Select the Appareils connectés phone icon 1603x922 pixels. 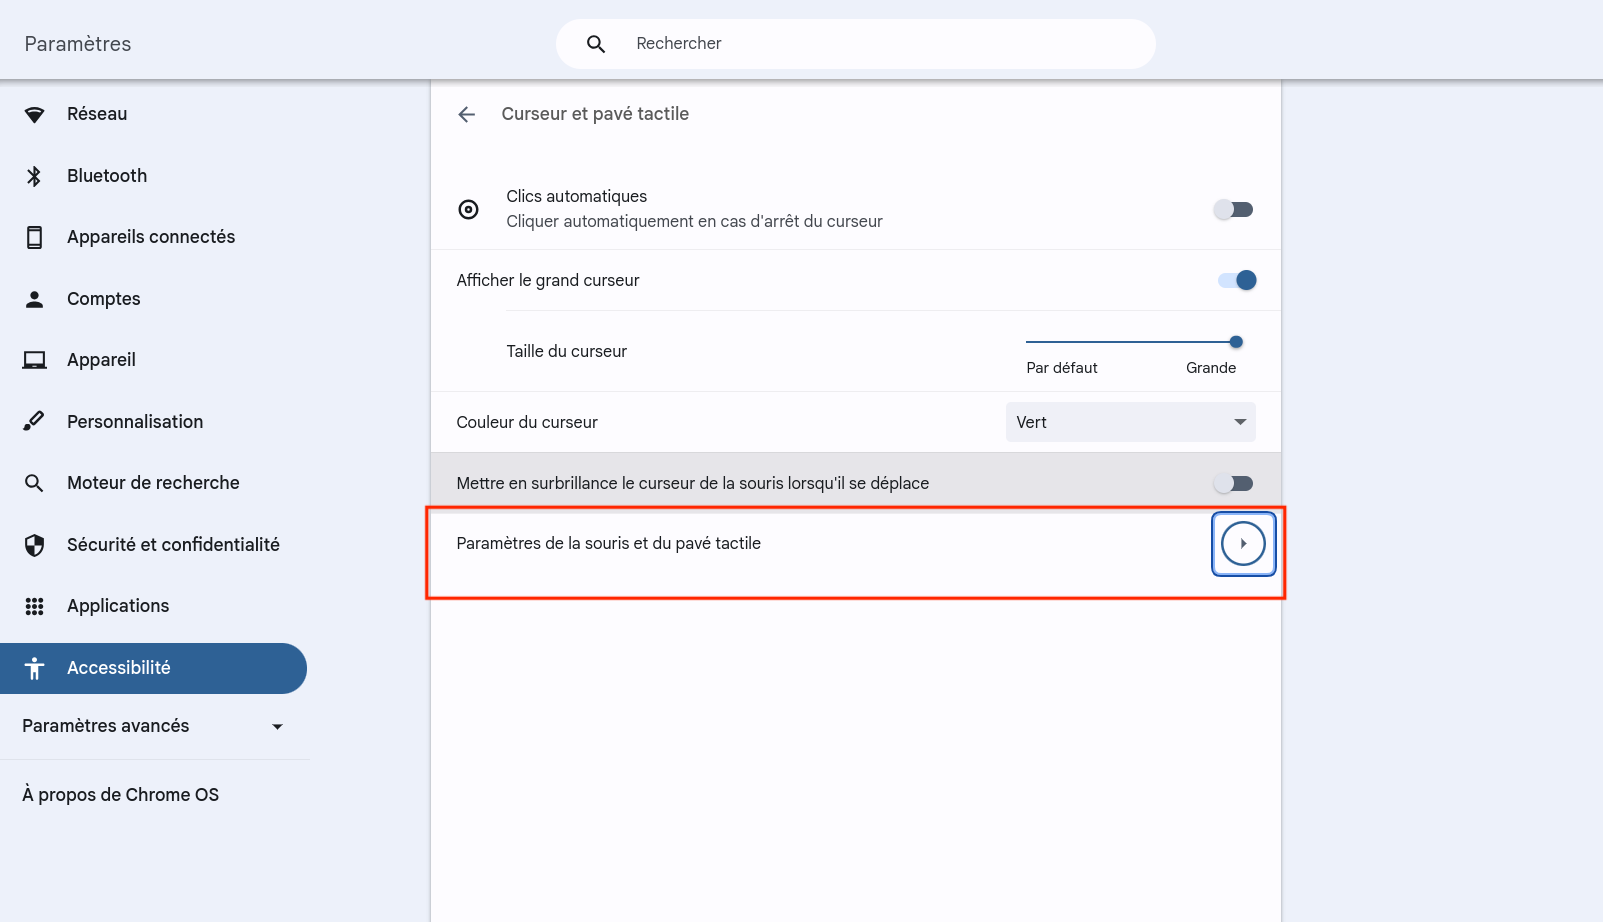point(34,237)
